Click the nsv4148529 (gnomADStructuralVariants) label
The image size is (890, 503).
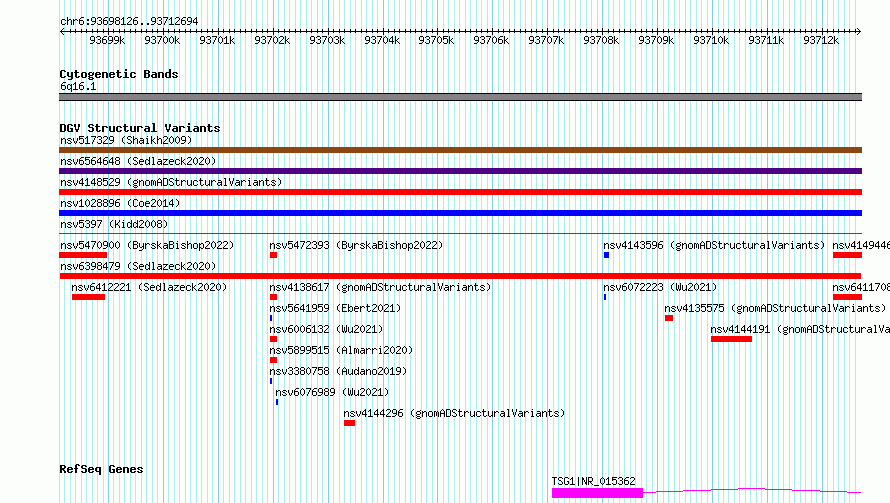[171, 182]
